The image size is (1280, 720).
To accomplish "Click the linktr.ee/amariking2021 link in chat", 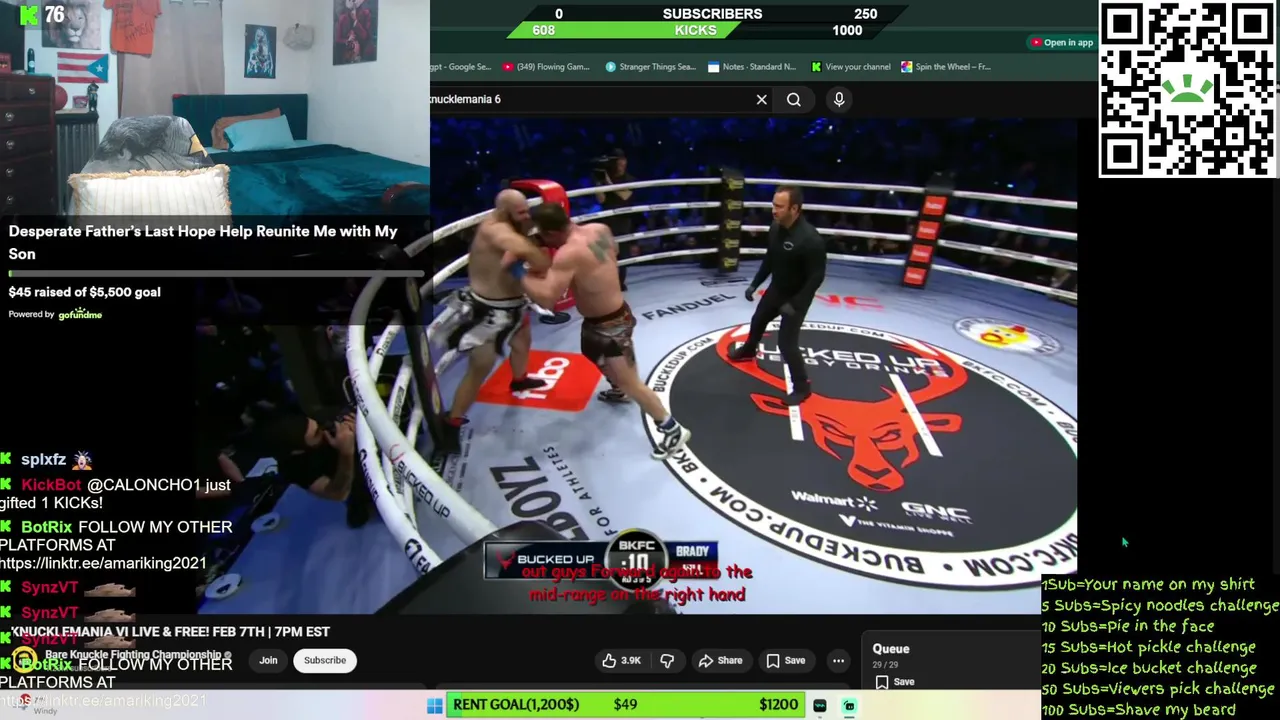I will pyautogui.click(x=103, y=563).
